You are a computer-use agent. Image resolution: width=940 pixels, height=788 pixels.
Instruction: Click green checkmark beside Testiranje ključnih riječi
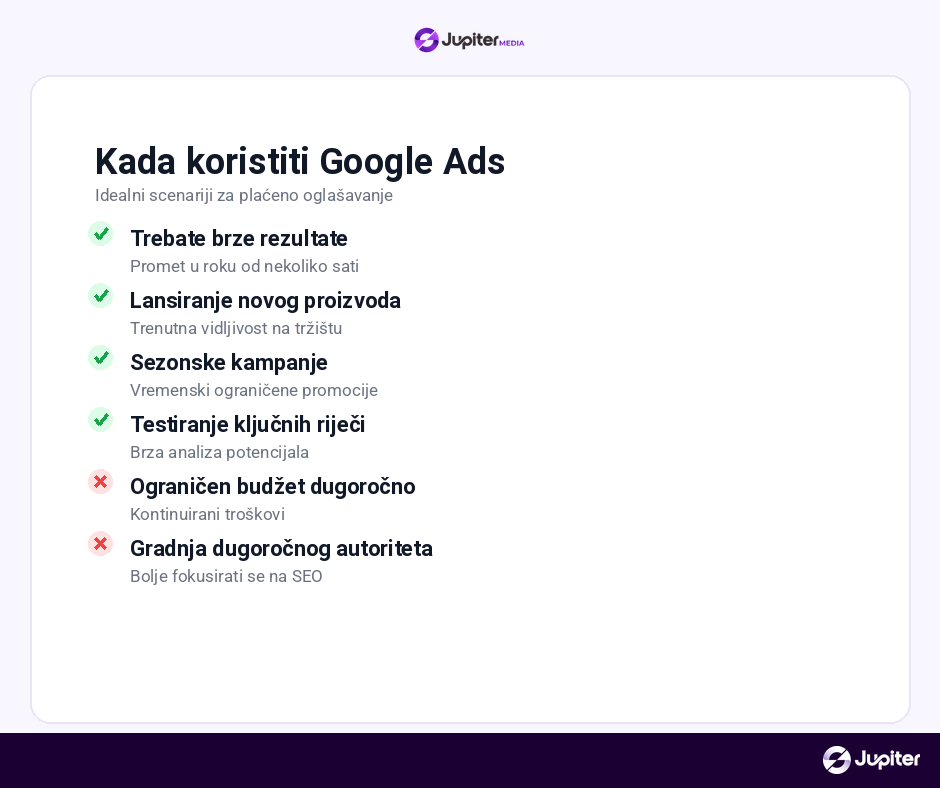point(101,419)
